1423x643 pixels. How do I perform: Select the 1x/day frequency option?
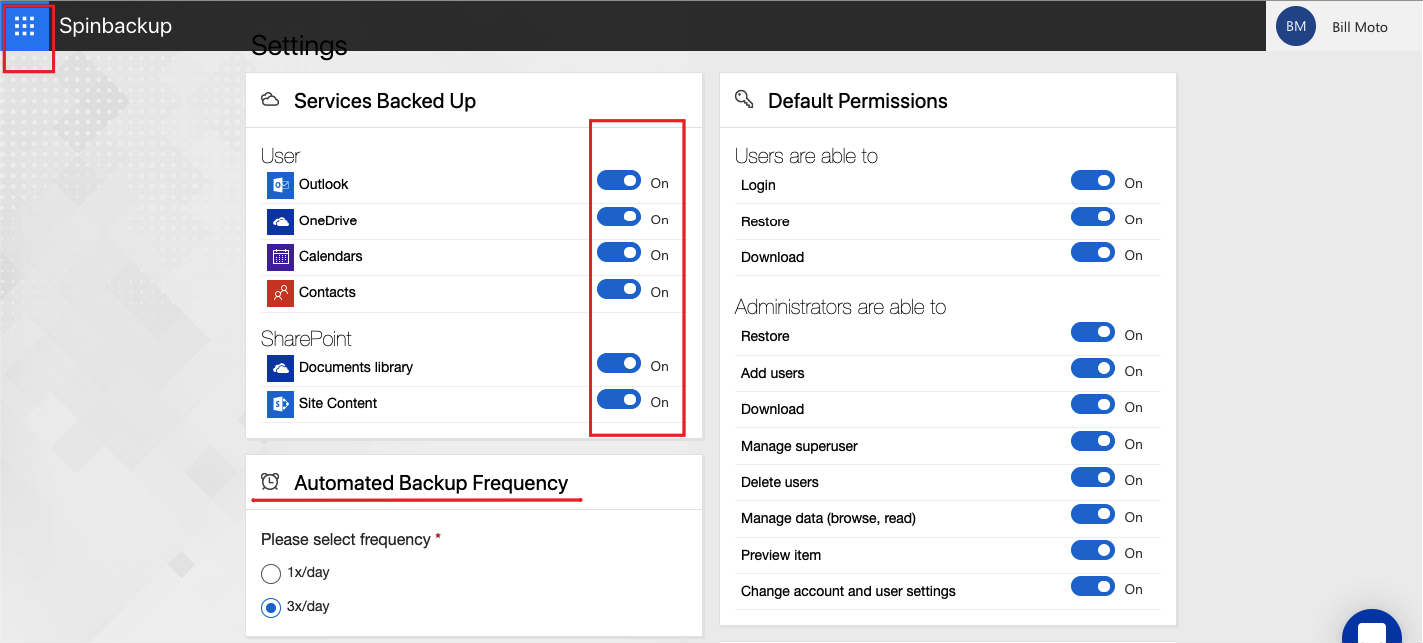271,574
